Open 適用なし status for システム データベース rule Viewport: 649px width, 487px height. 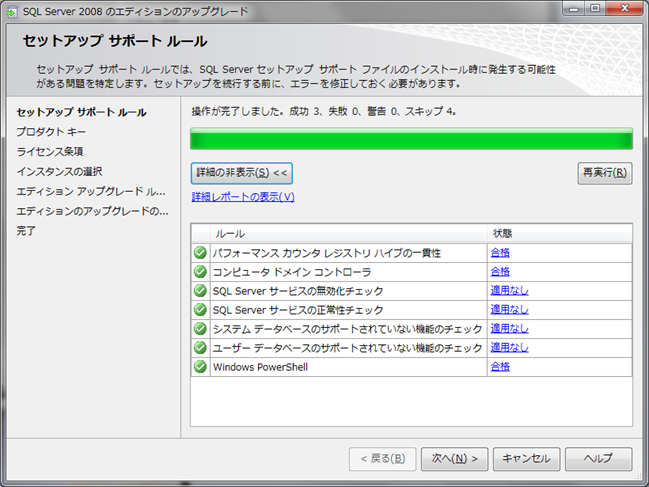510,329
